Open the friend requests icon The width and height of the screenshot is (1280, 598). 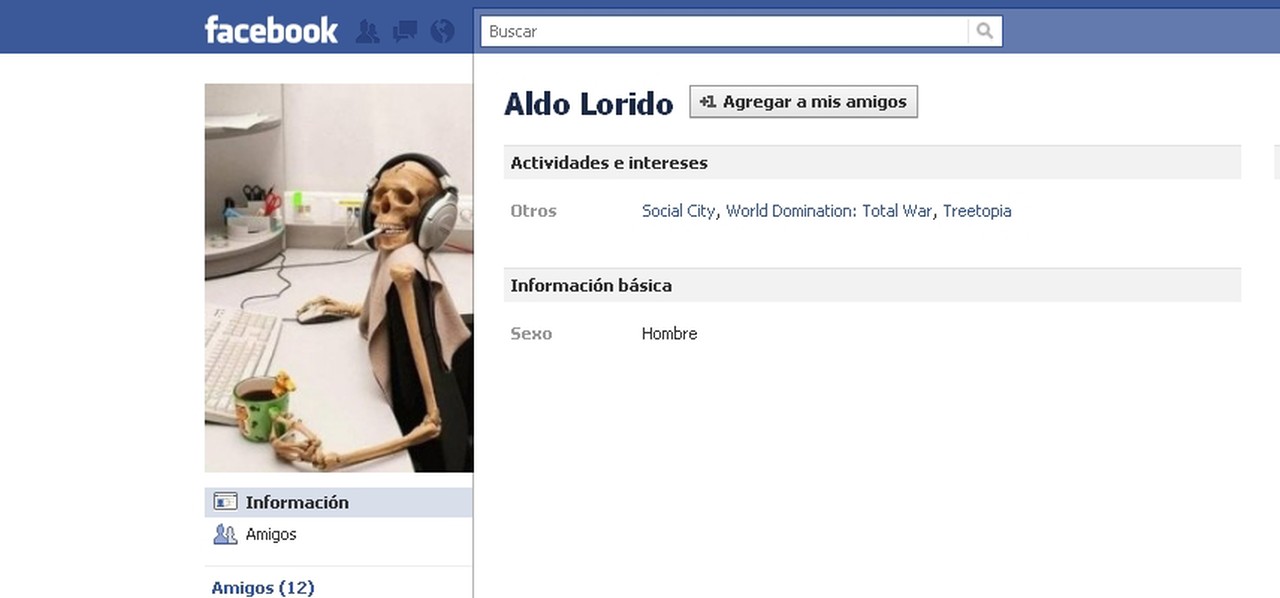pyautogui.click(x=367, y=31)
